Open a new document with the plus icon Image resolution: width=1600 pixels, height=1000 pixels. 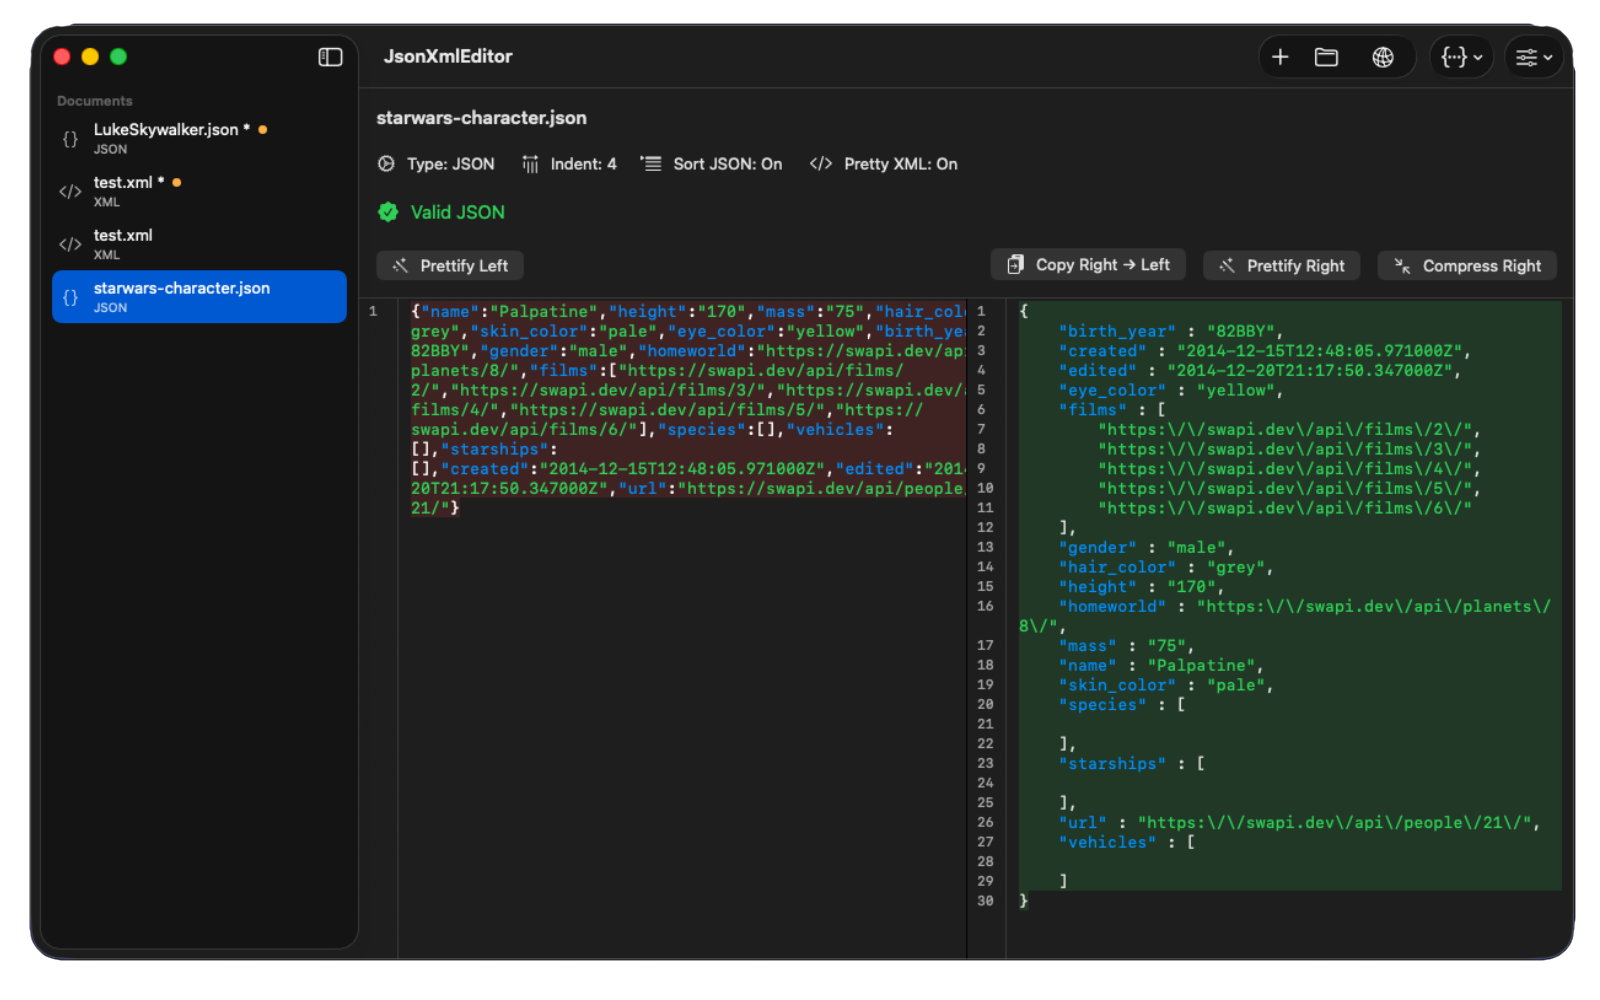click(1280, 57)
